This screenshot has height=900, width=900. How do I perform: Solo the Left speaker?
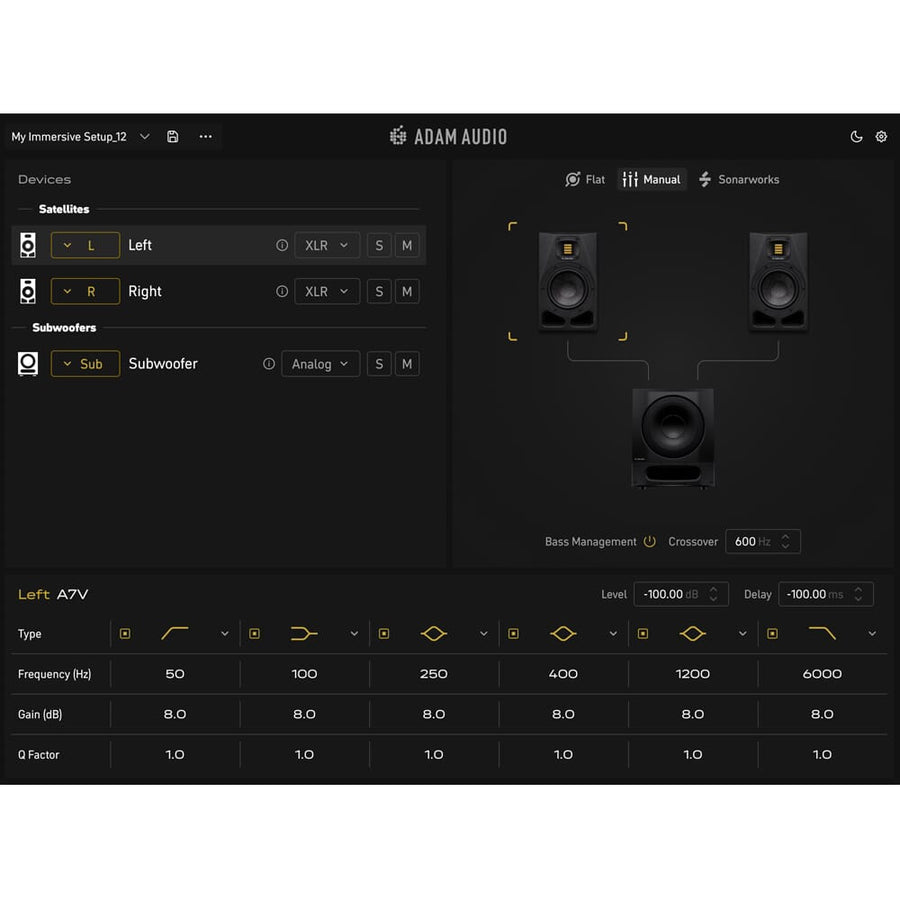(x=379, y=245)
